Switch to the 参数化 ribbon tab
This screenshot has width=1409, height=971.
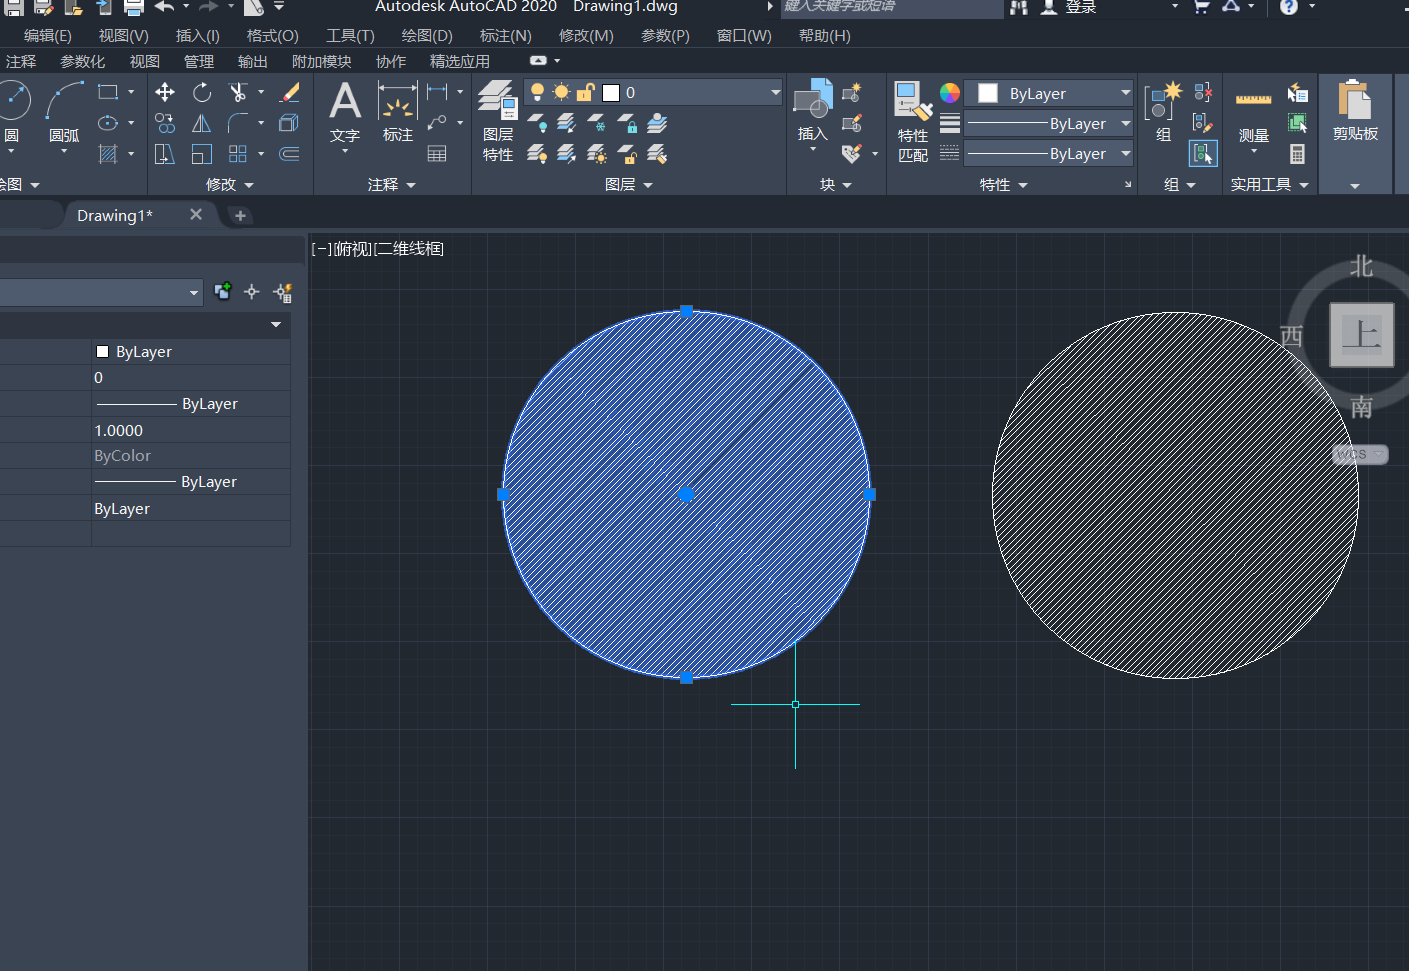82,62
